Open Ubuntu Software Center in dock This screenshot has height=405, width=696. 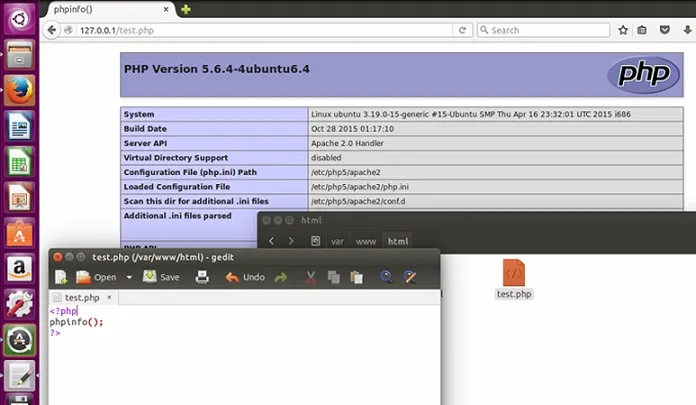click(x=19, y=234)
